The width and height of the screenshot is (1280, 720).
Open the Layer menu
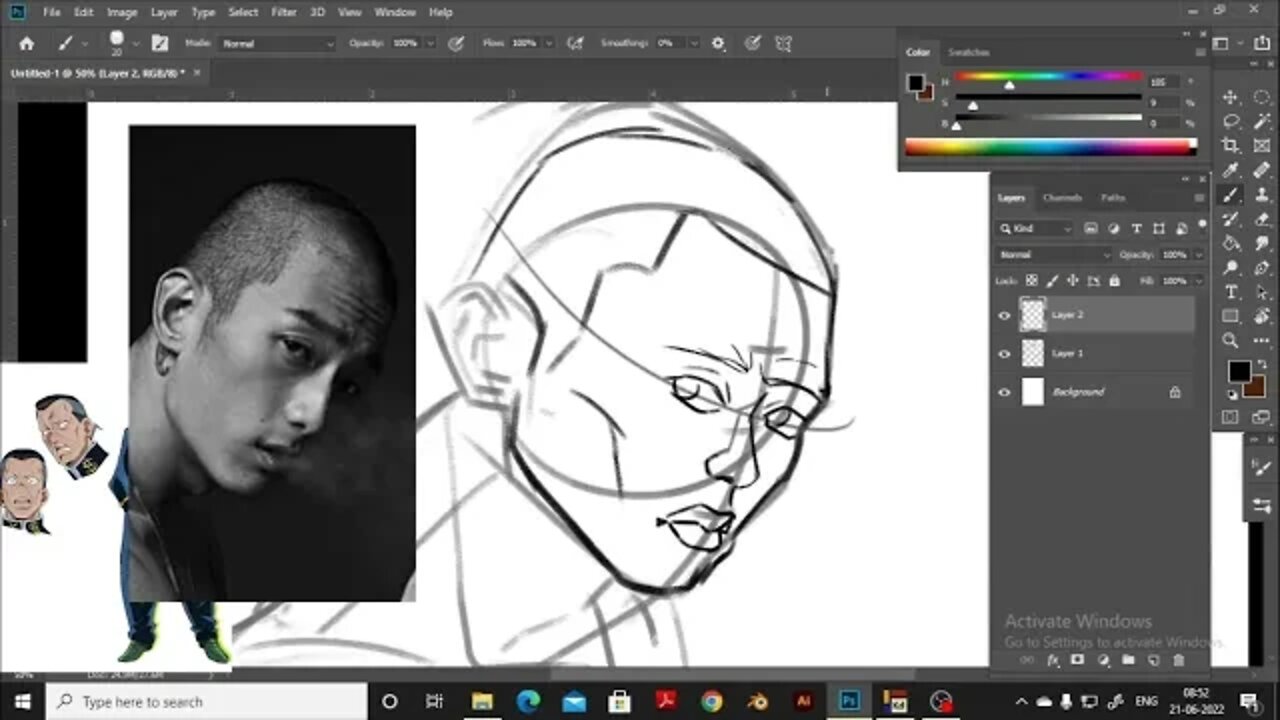point(164,12)
